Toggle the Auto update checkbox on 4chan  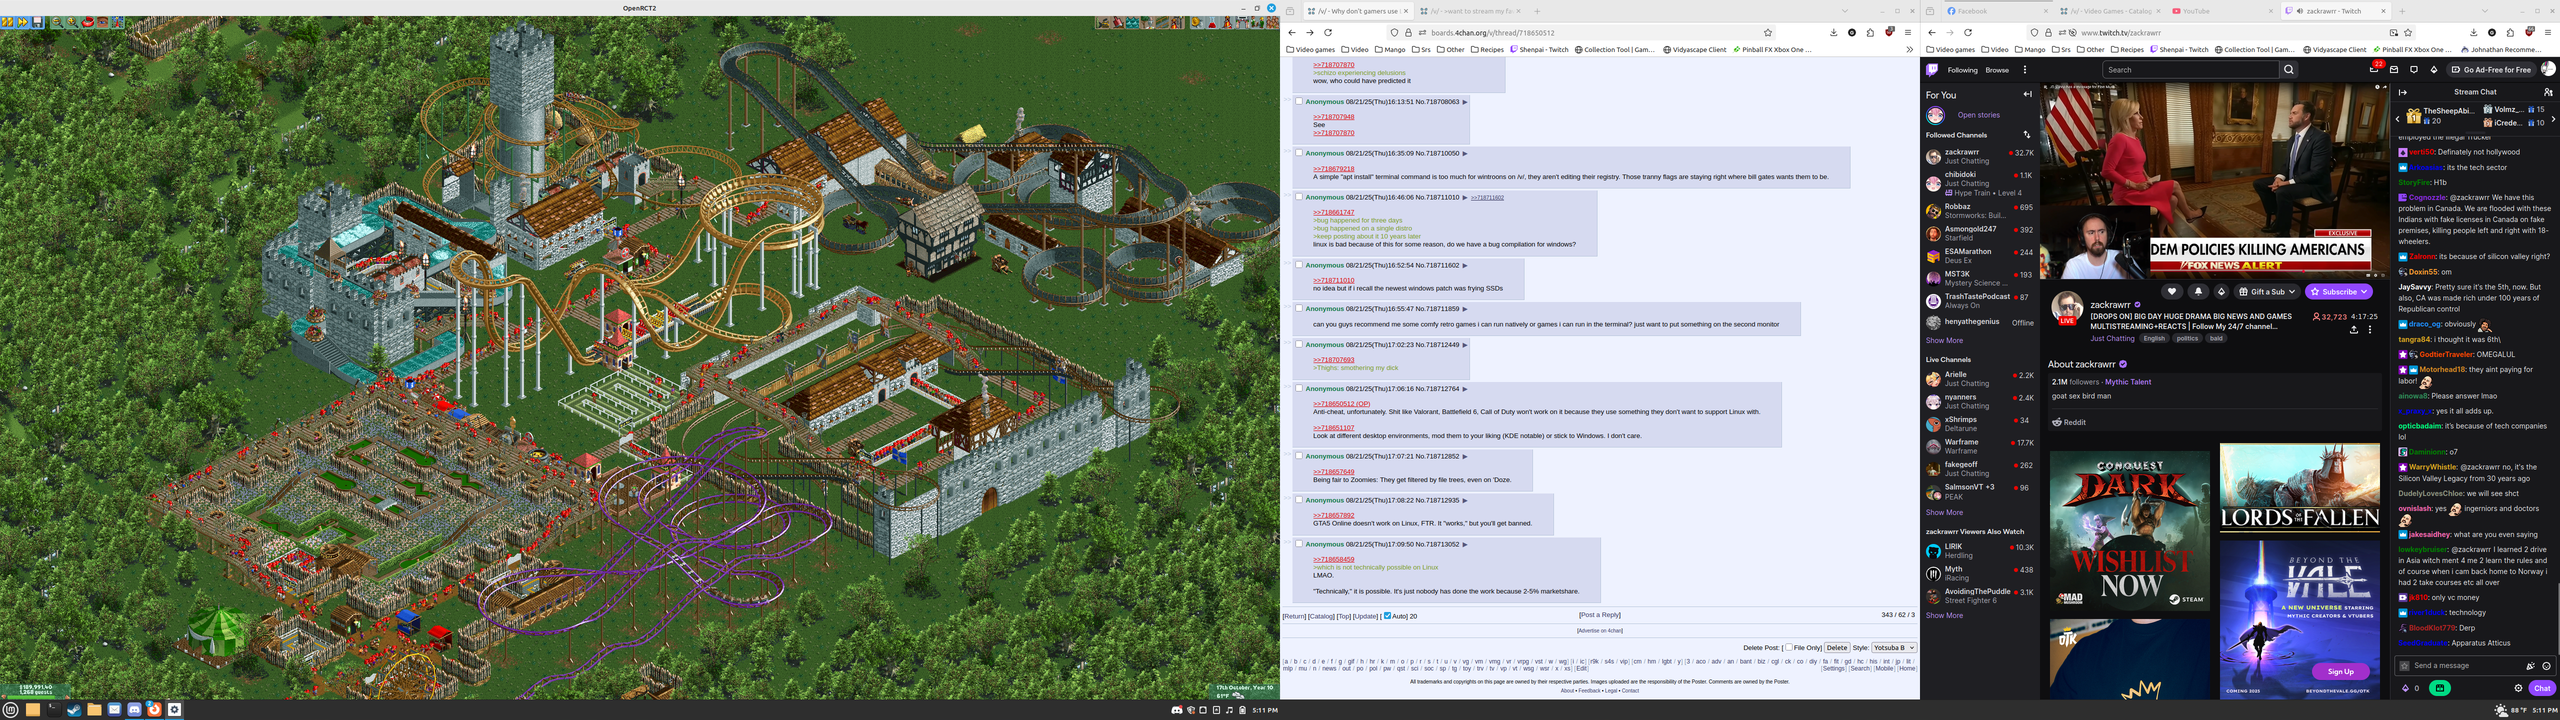point(1387,616)
